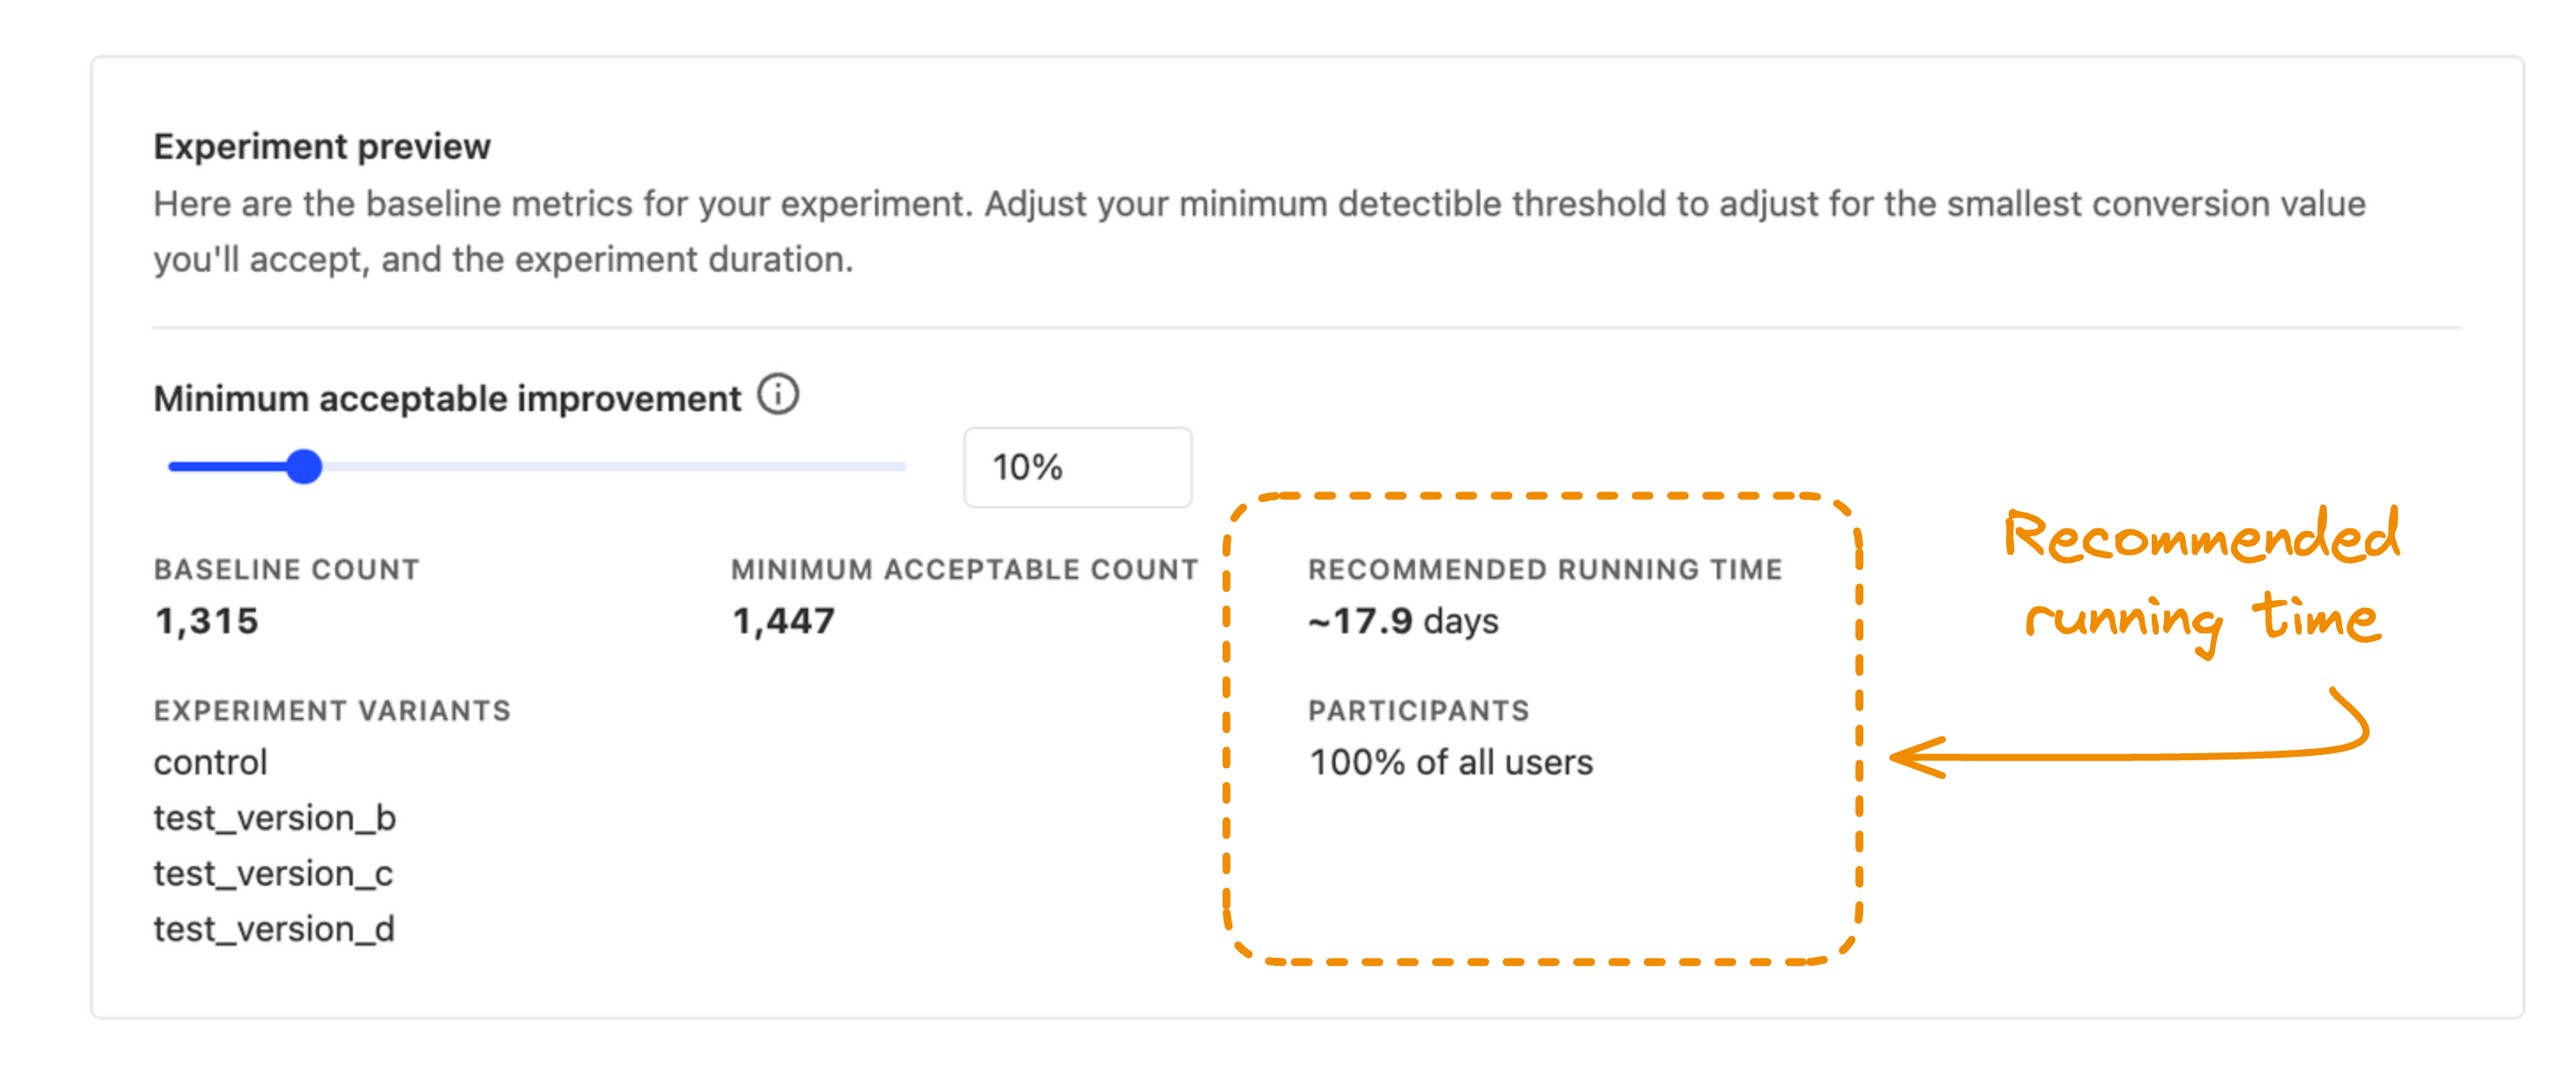The height and width of the screenshot is (1092, 2576).
Task: Select the control variant entry
Action: pos(209,761)
